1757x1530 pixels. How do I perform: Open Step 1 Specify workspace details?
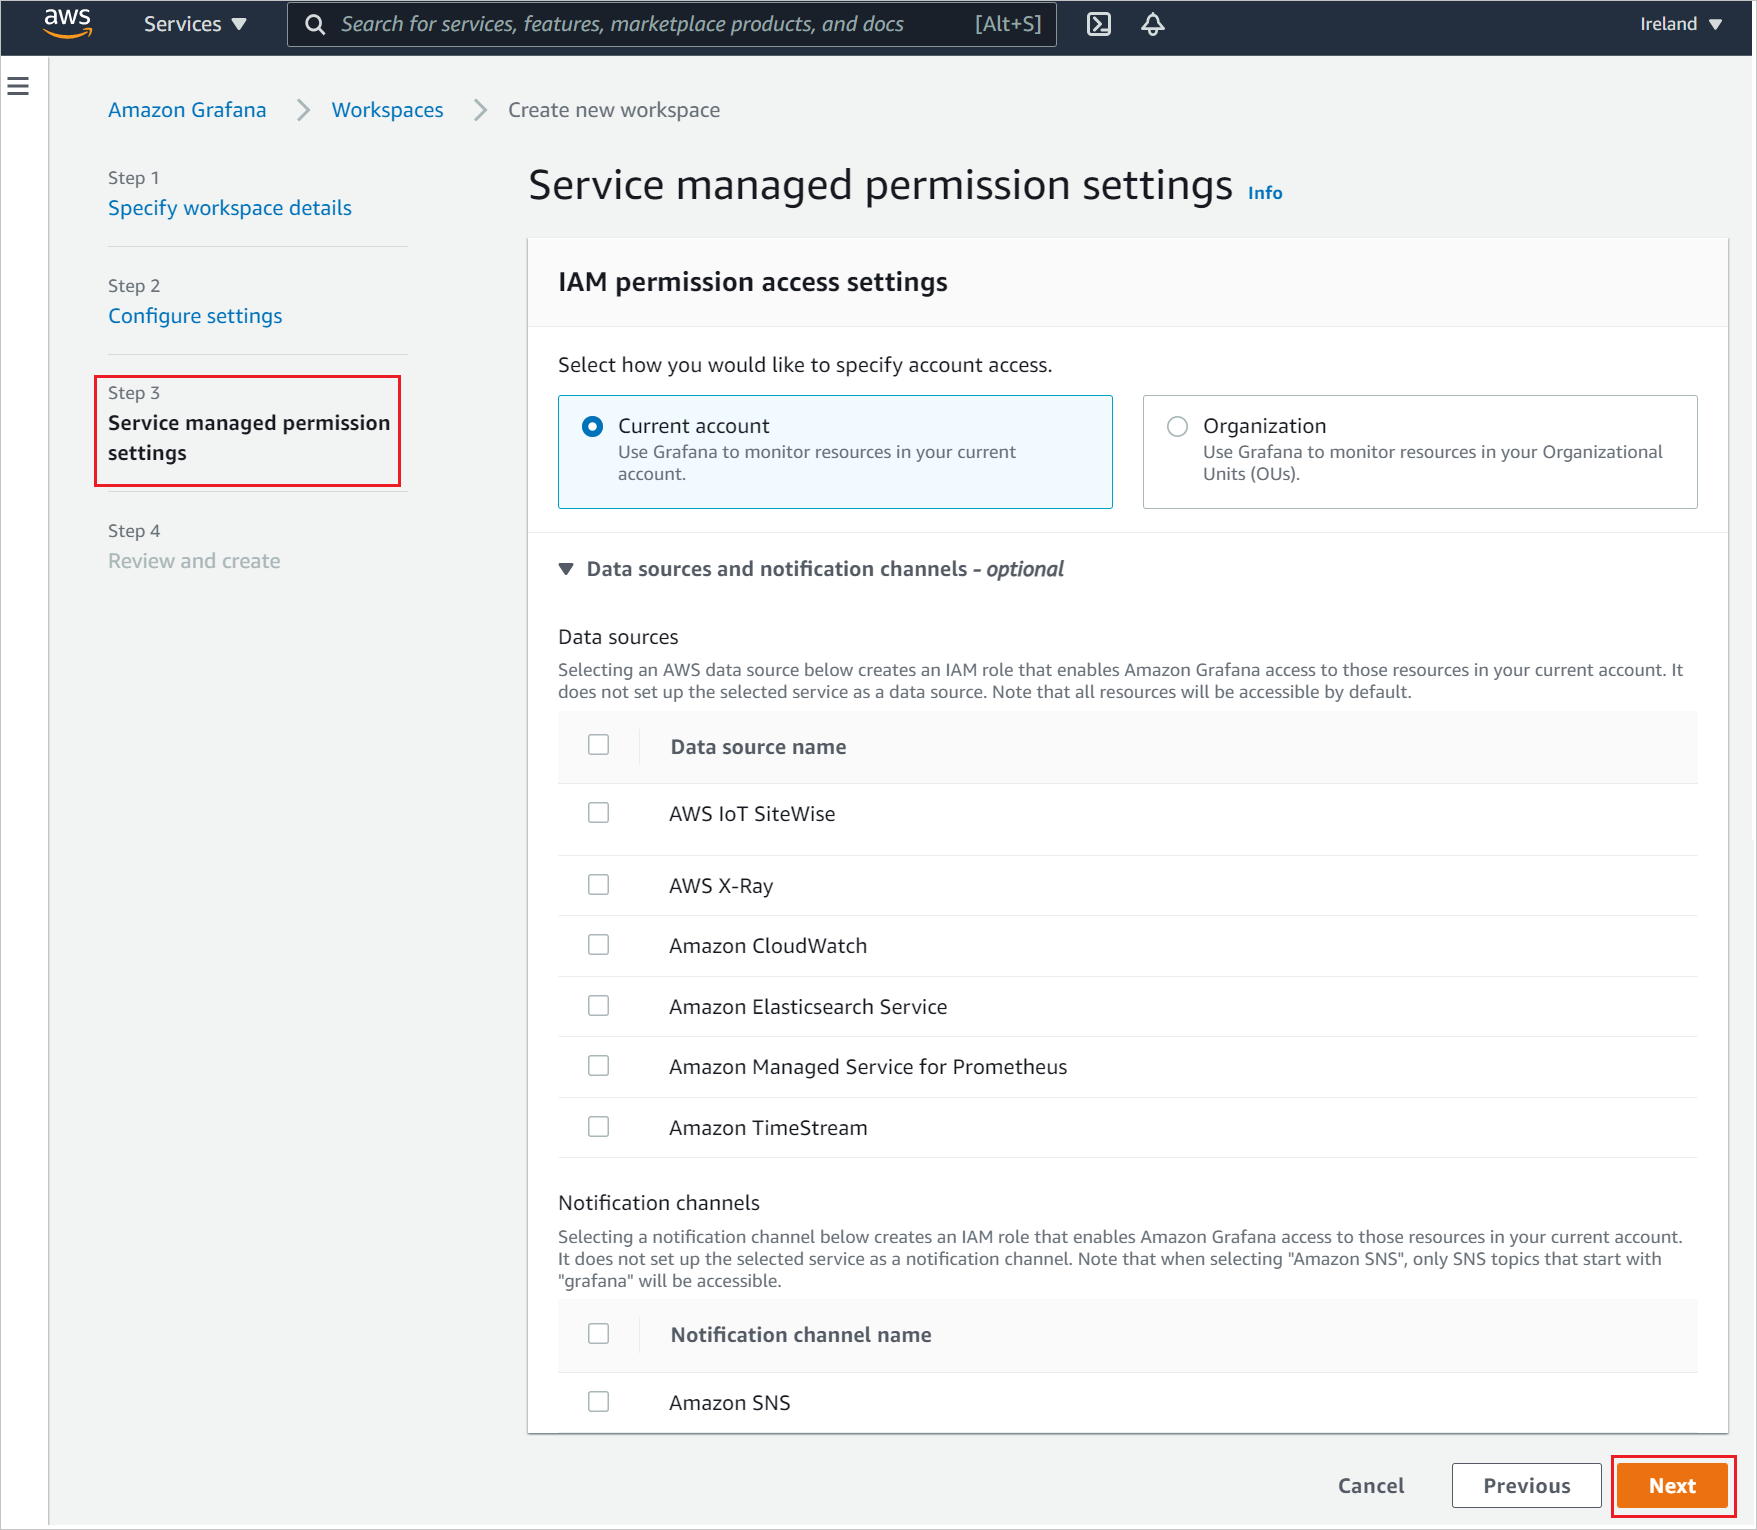(x=230, y=208)
